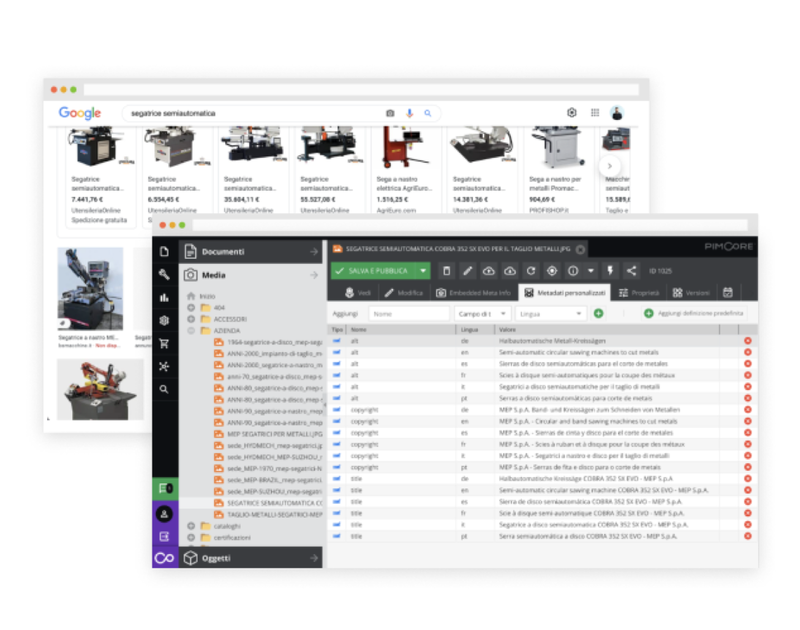
Task: Expand the cataloghi folder
Action: click(x=191, y=526)
